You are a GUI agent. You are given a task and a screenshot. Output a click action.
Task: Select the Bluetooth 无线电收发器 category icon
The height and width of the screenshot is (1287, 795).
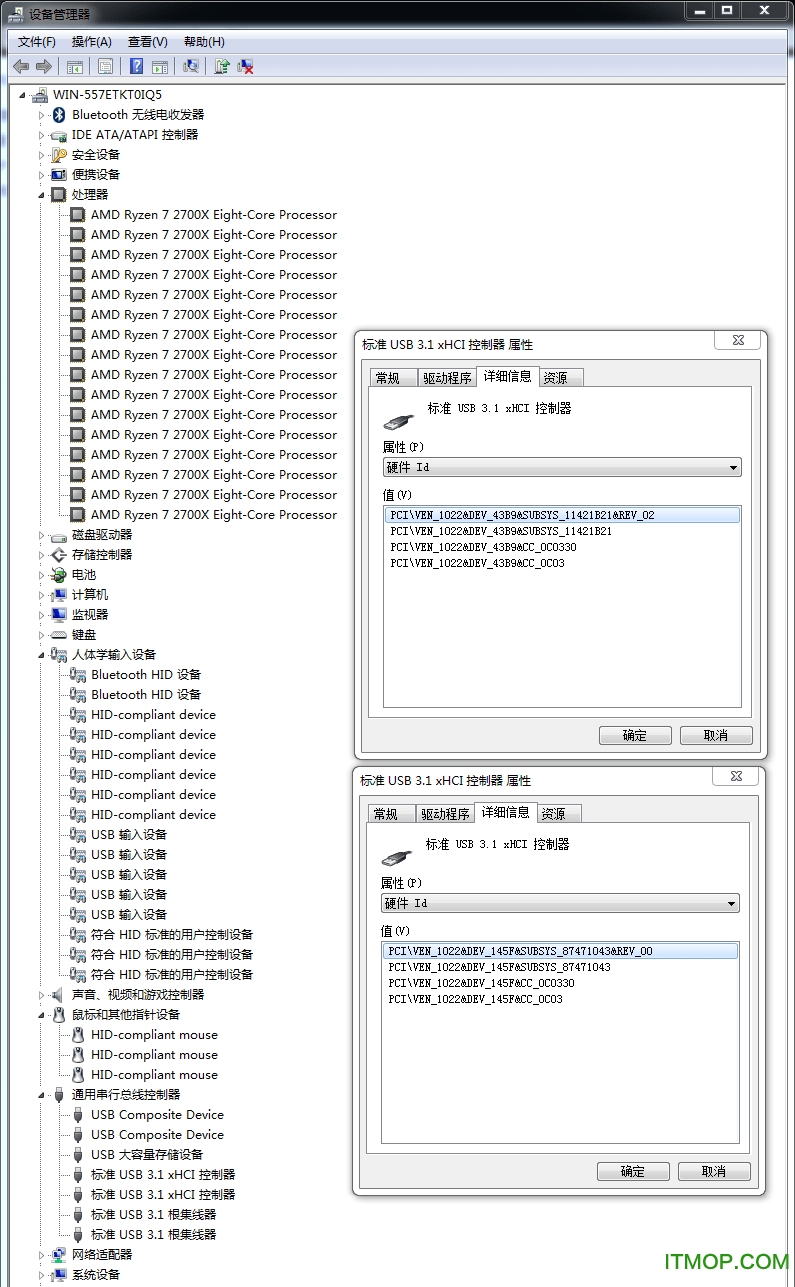[x=59, y=115]
